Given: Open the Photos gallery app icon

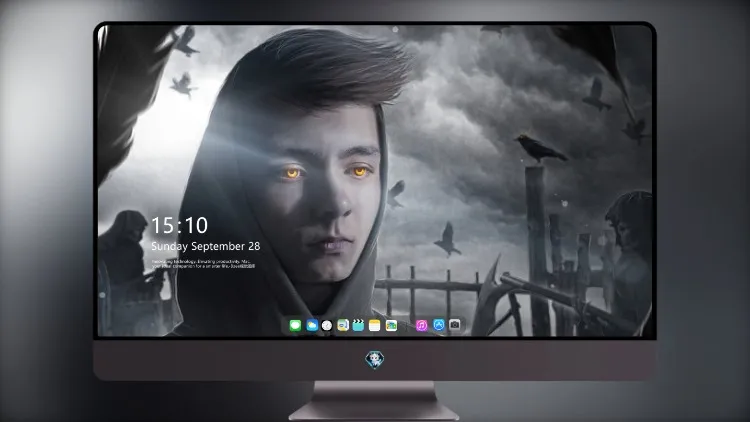Looking at the screenshot, I should 391,326.
